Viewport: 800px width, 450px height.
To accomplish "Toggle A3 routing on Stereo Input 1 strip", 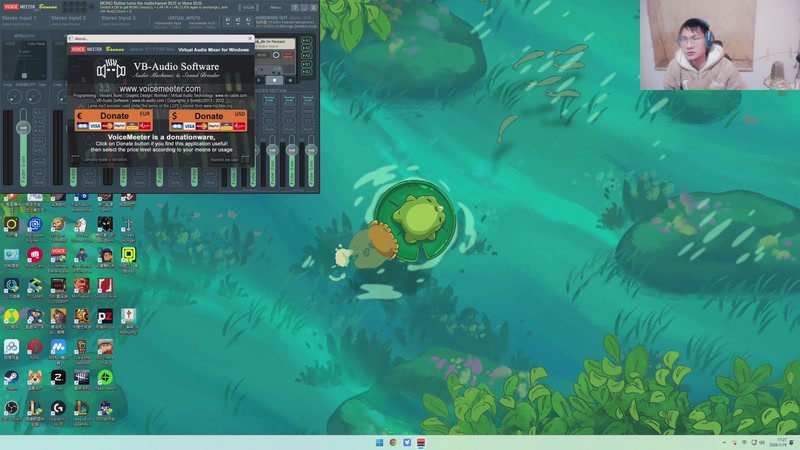I will 39,131.
